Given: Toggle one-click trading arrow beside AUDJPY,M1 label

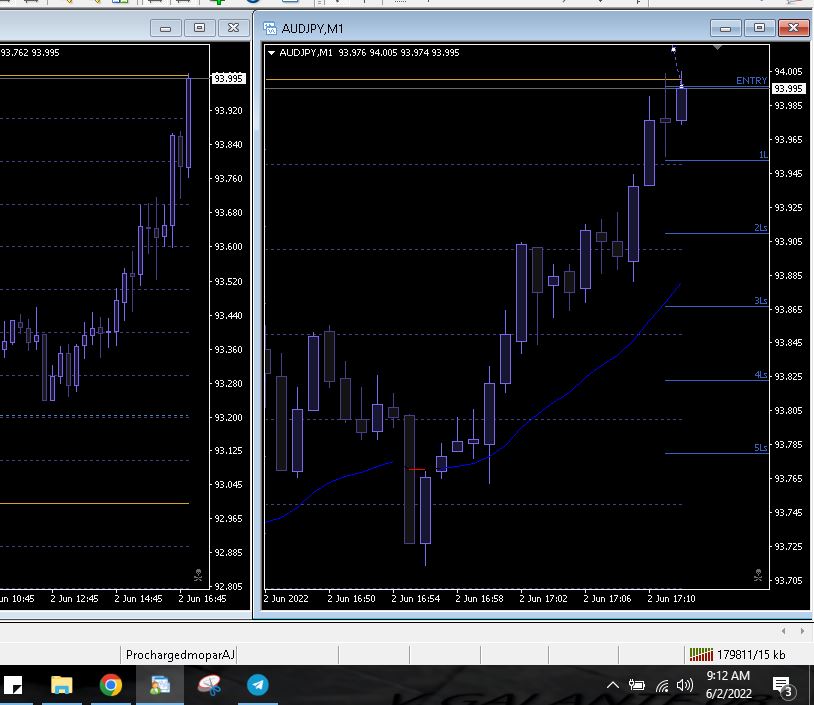Looking at the screenshot, I should [x=271, y=52].
